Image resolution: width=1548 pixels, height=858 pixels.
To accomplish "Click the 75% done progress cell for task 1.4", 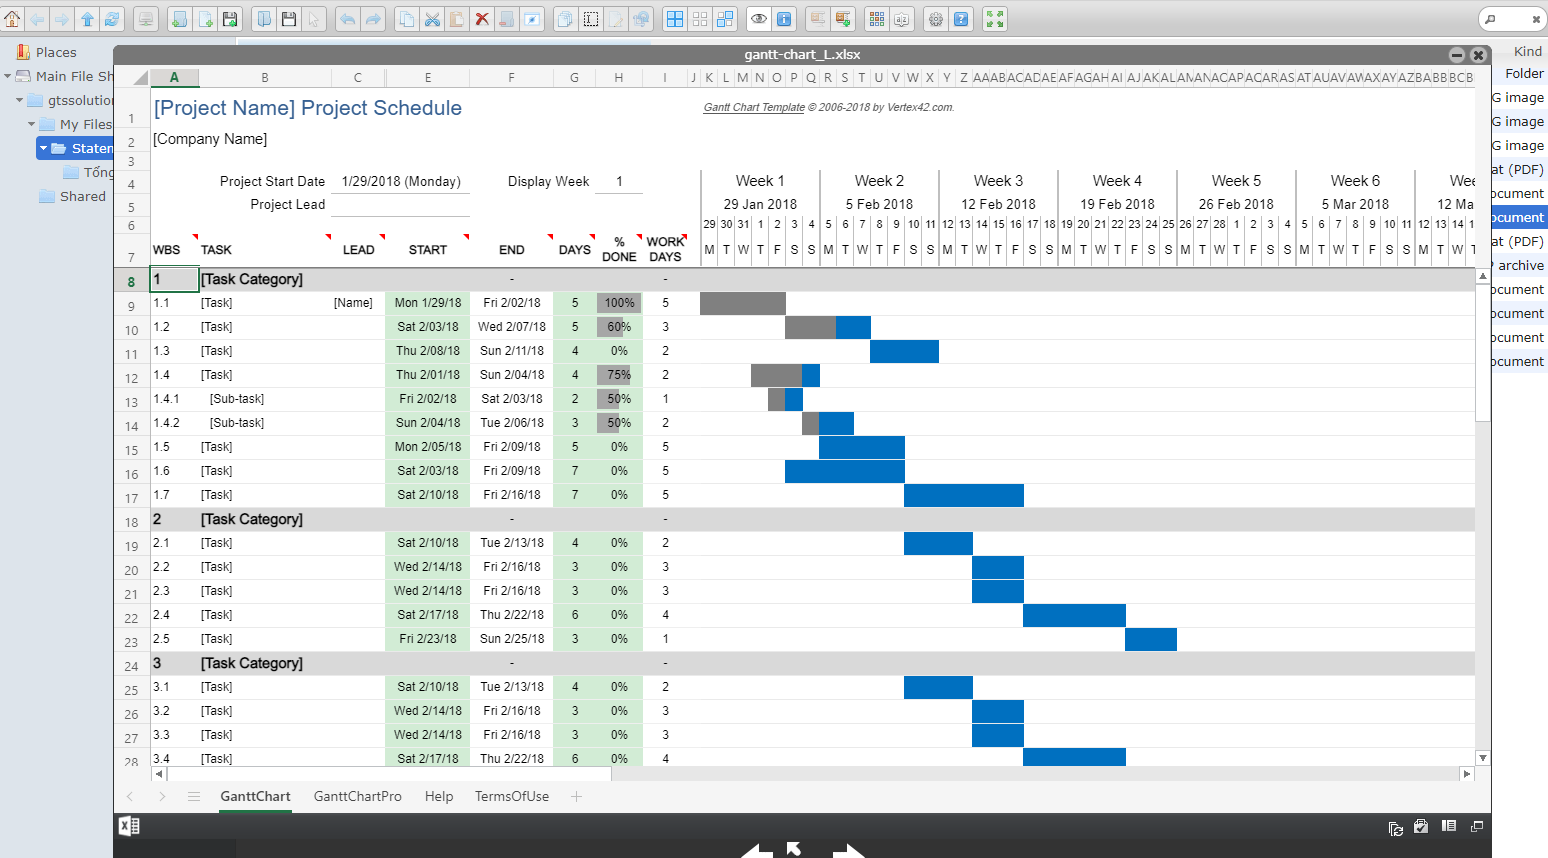I will point(619,375).
